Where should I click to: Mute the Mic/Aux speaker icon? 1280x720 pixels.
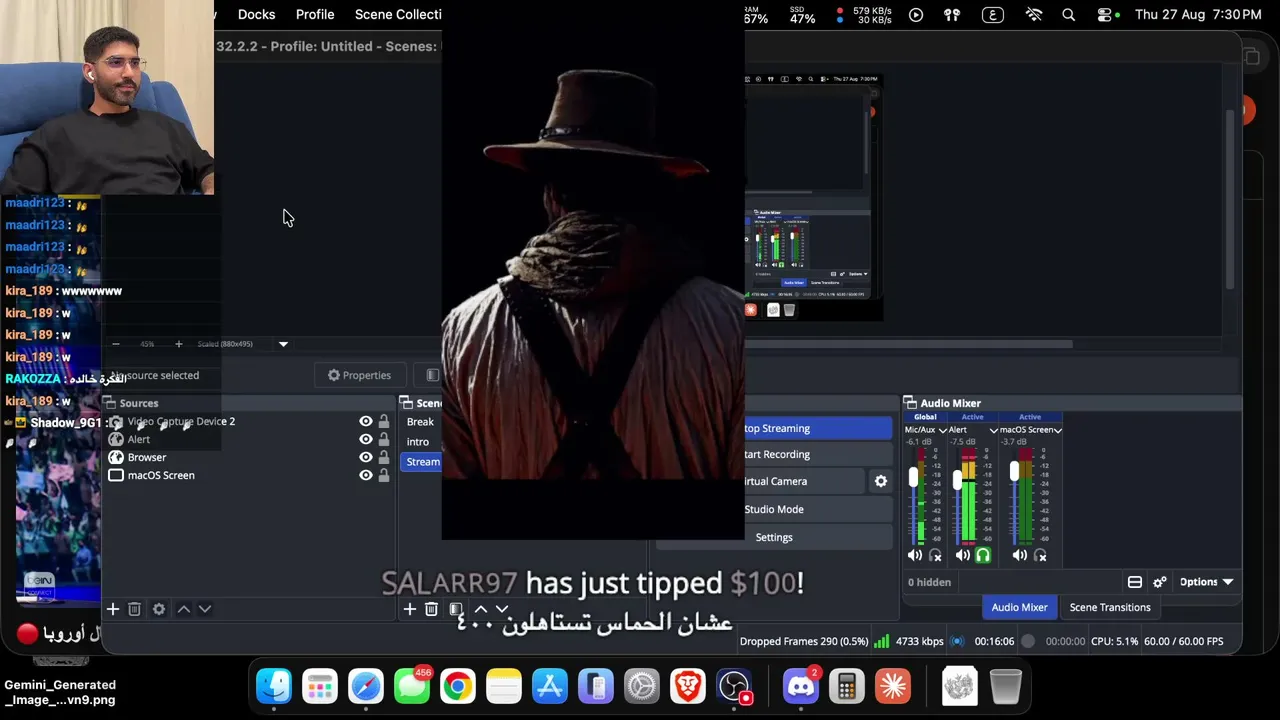coord(915,555)
